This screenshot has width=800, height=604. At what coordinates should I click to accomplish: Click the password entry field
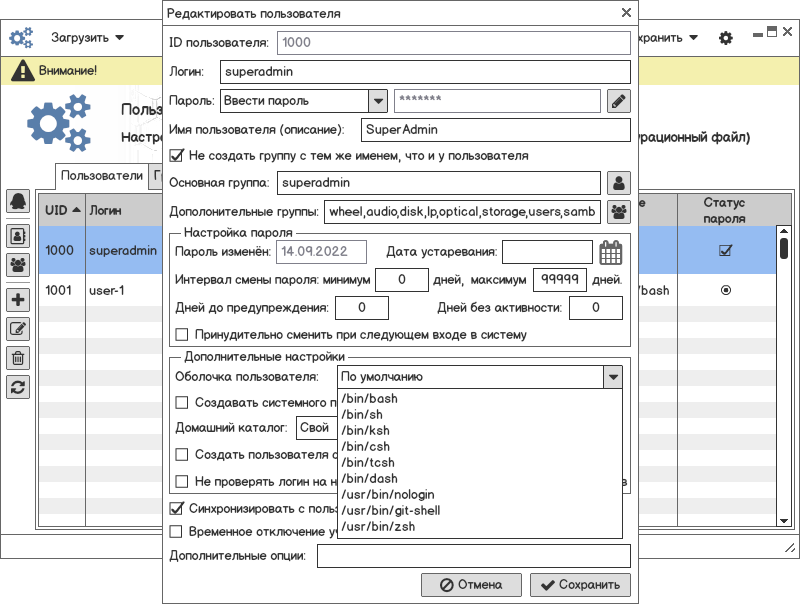(x=497, y=101)
